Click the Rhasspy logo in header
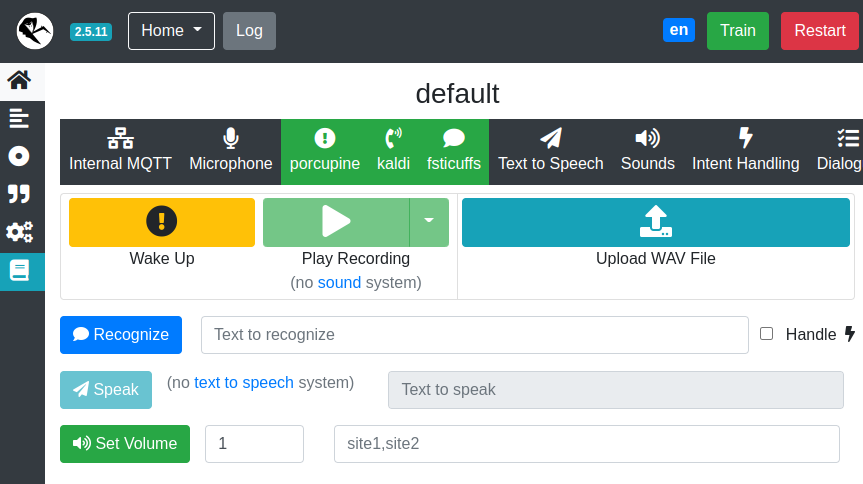This screenshot has width=863, height=484. coord(35,31)
